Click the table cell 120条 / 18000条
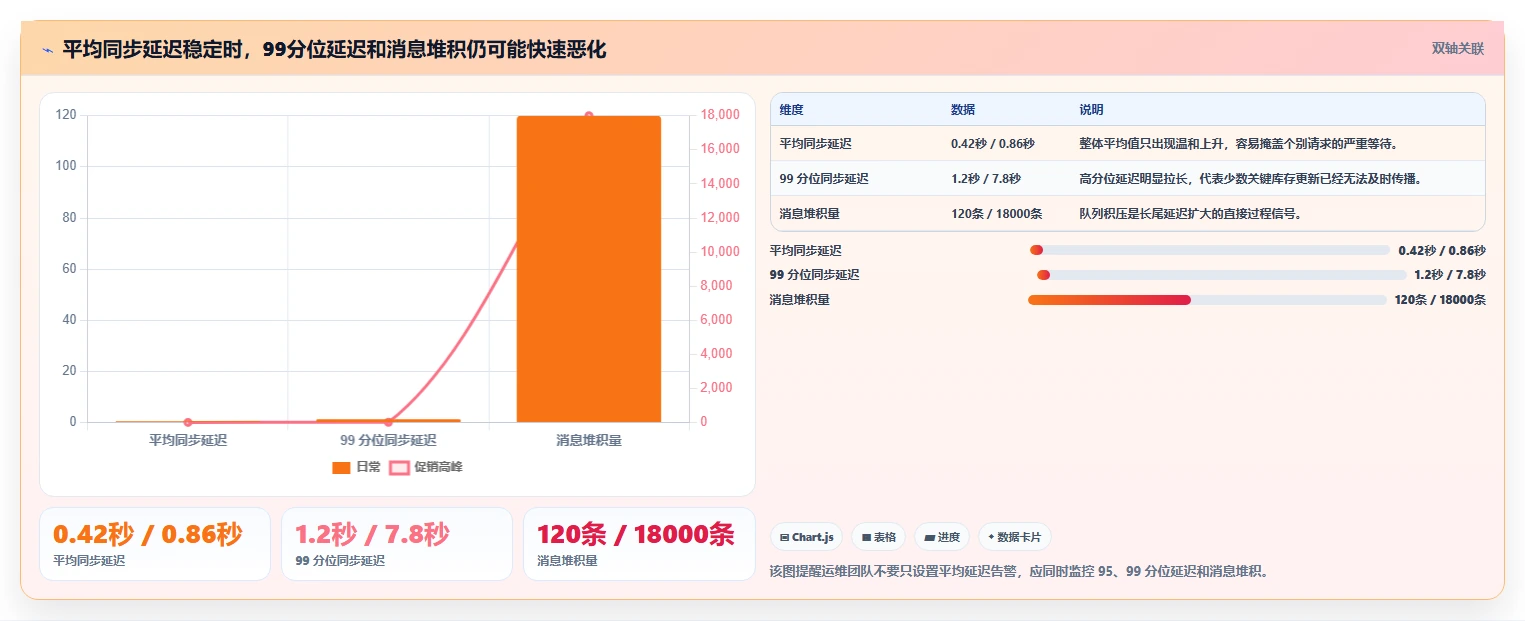The image size is (1525, 621). pos(997,214)
